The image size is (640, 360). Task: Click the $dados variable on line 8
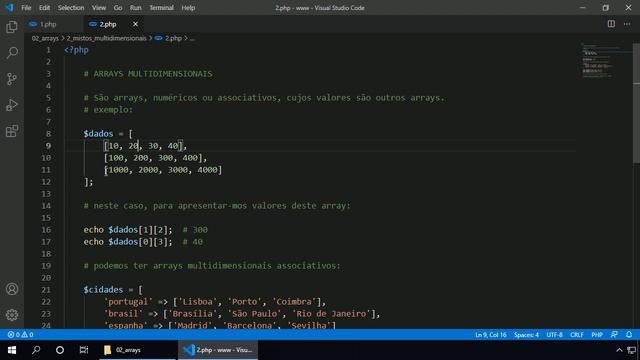[98, 134]
